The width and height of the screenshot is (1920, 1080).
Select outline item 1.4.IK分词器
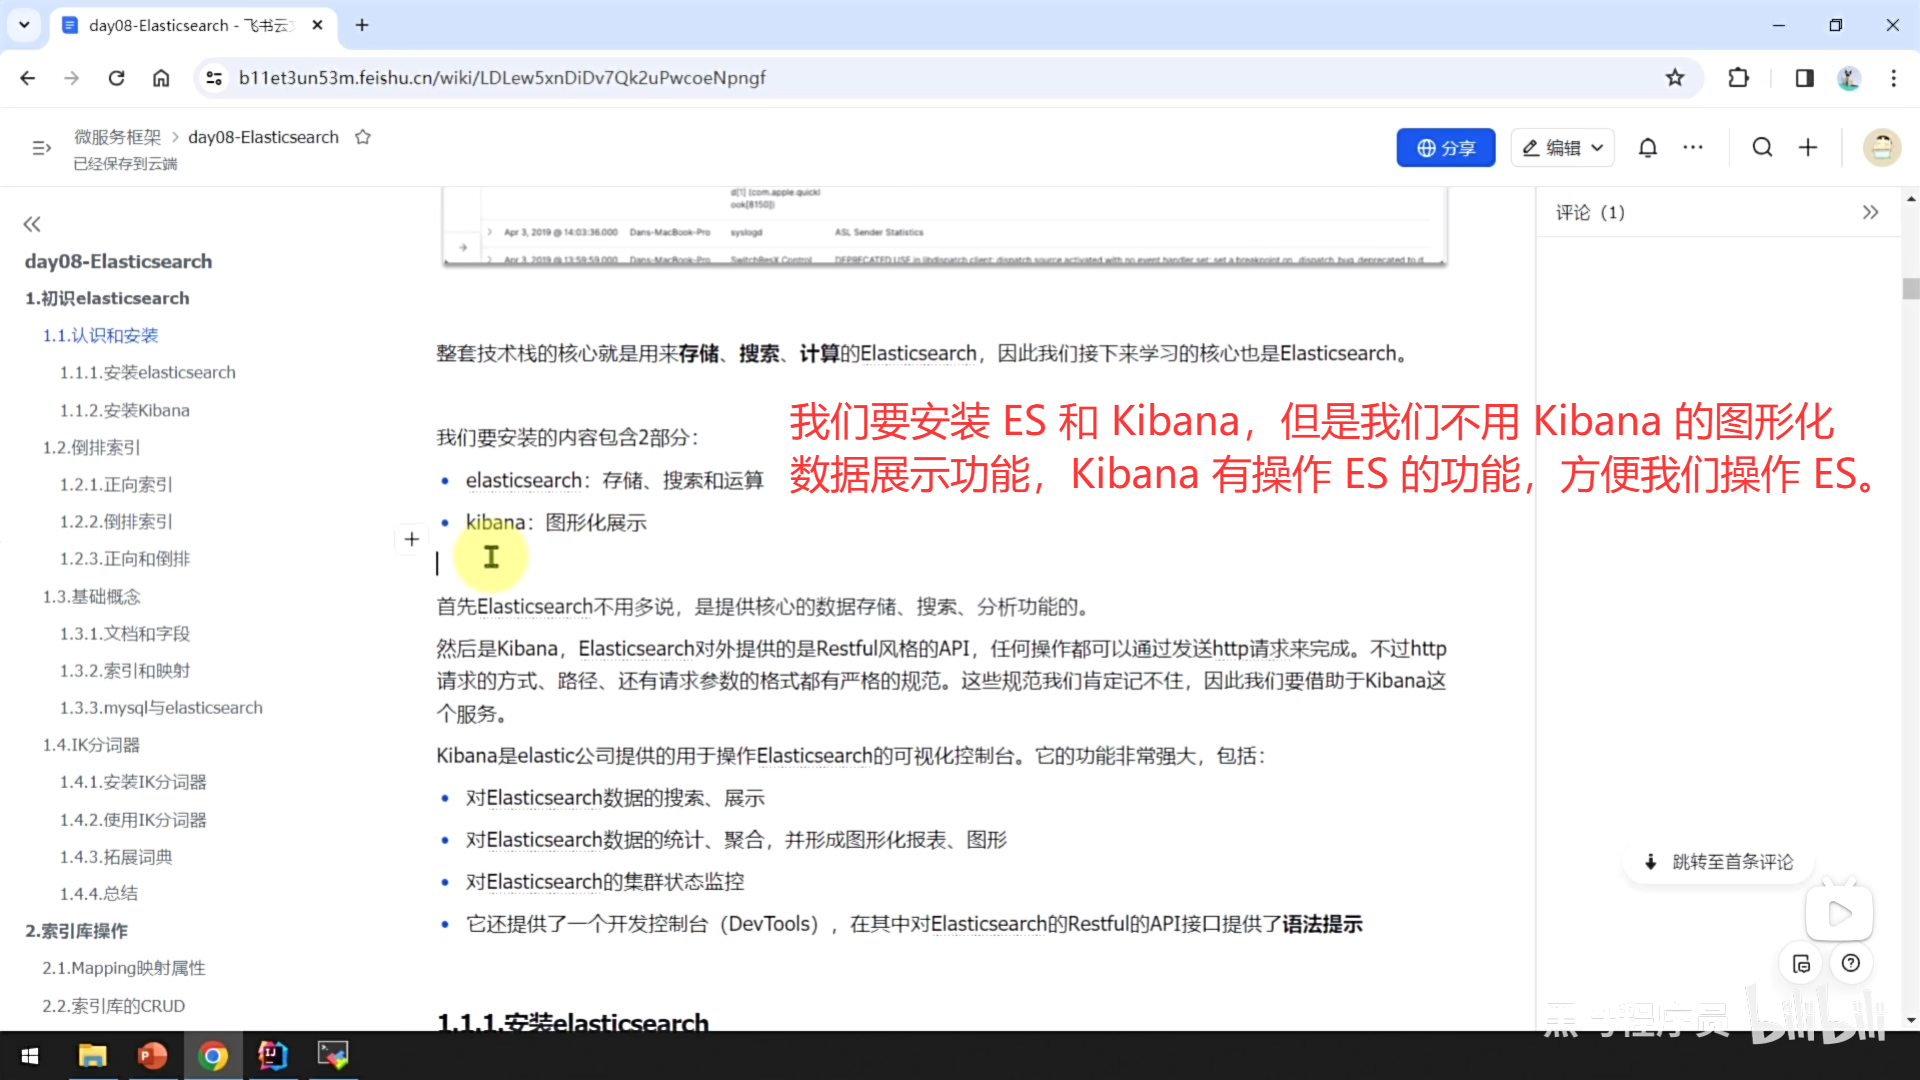[91, 745]
